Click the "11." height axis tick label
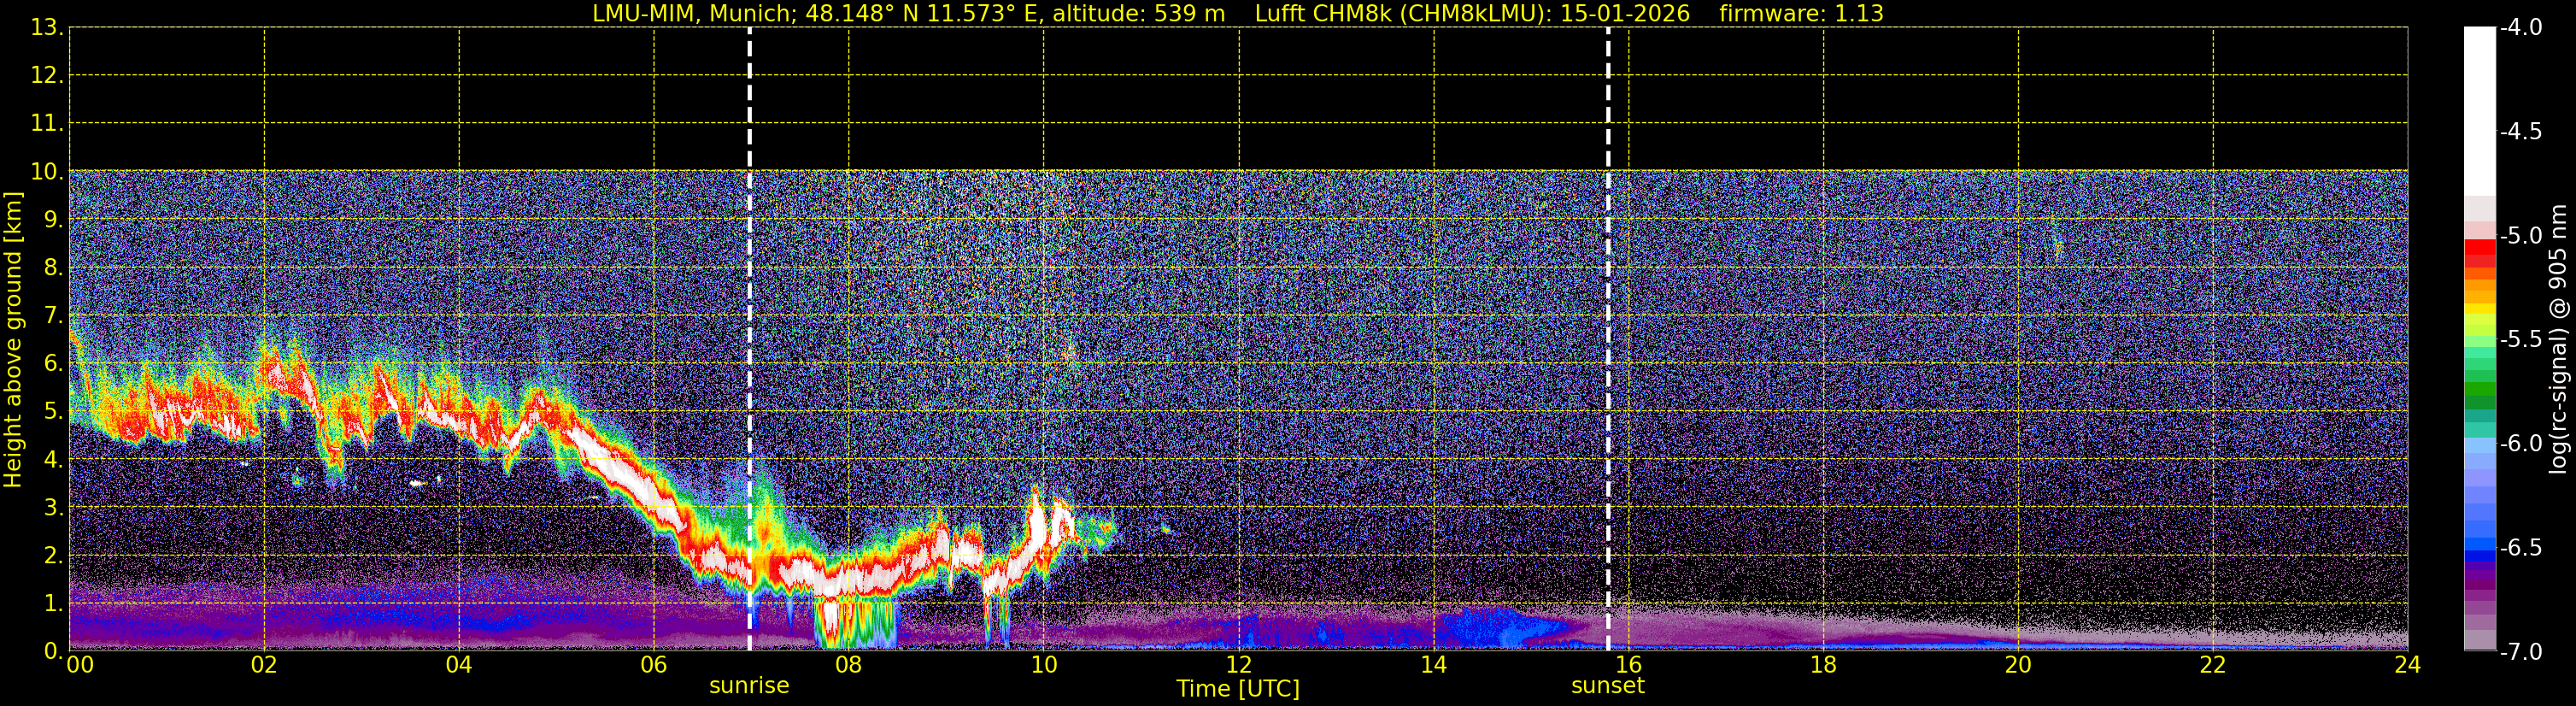The height and width of the screenshot is (706, 2576). point(47,124)
